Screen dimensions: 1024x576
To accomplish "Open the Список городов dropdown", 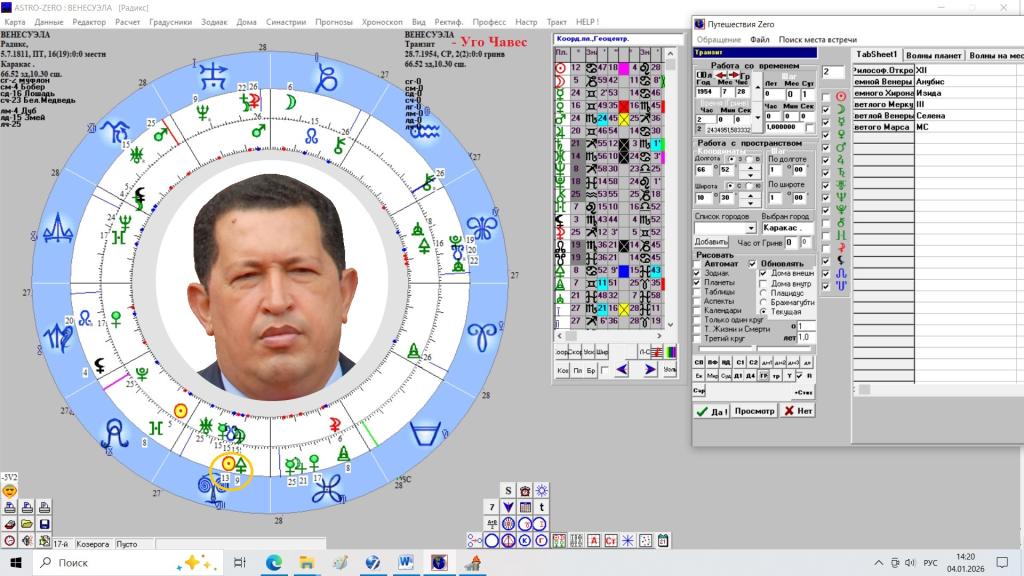I will (751, 228).
